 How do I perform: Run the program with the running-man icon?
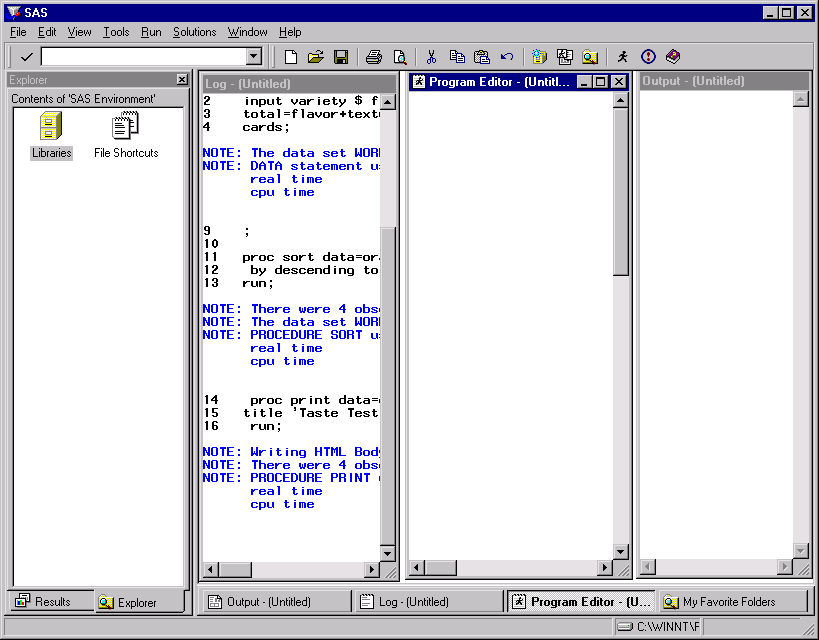pyautogui.click(x=623, y=57)
